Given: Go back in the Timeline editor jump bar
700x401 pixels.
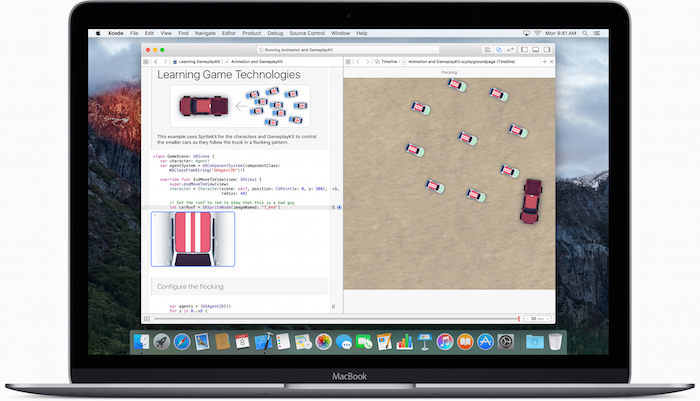Looking at the screenshot, I should pyautogui.click(x=358, y=62).
